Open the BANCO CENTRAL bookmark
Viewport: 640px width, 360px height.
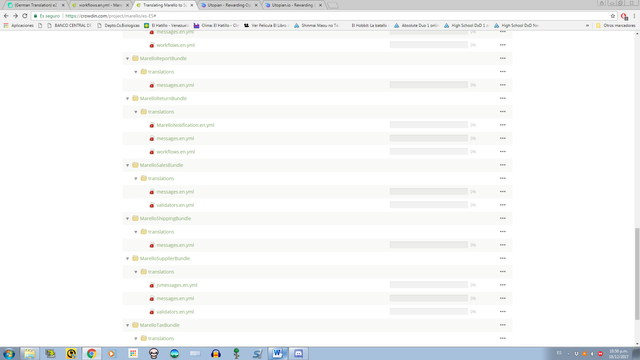tap(69, 25)
